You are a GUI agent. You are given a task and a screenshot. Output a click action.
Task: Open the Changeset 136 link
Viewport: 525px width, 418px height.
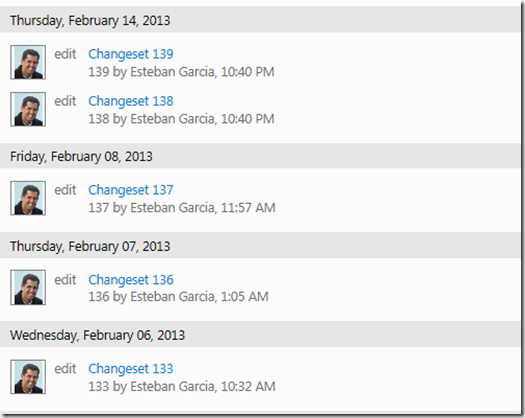point(131,280)
